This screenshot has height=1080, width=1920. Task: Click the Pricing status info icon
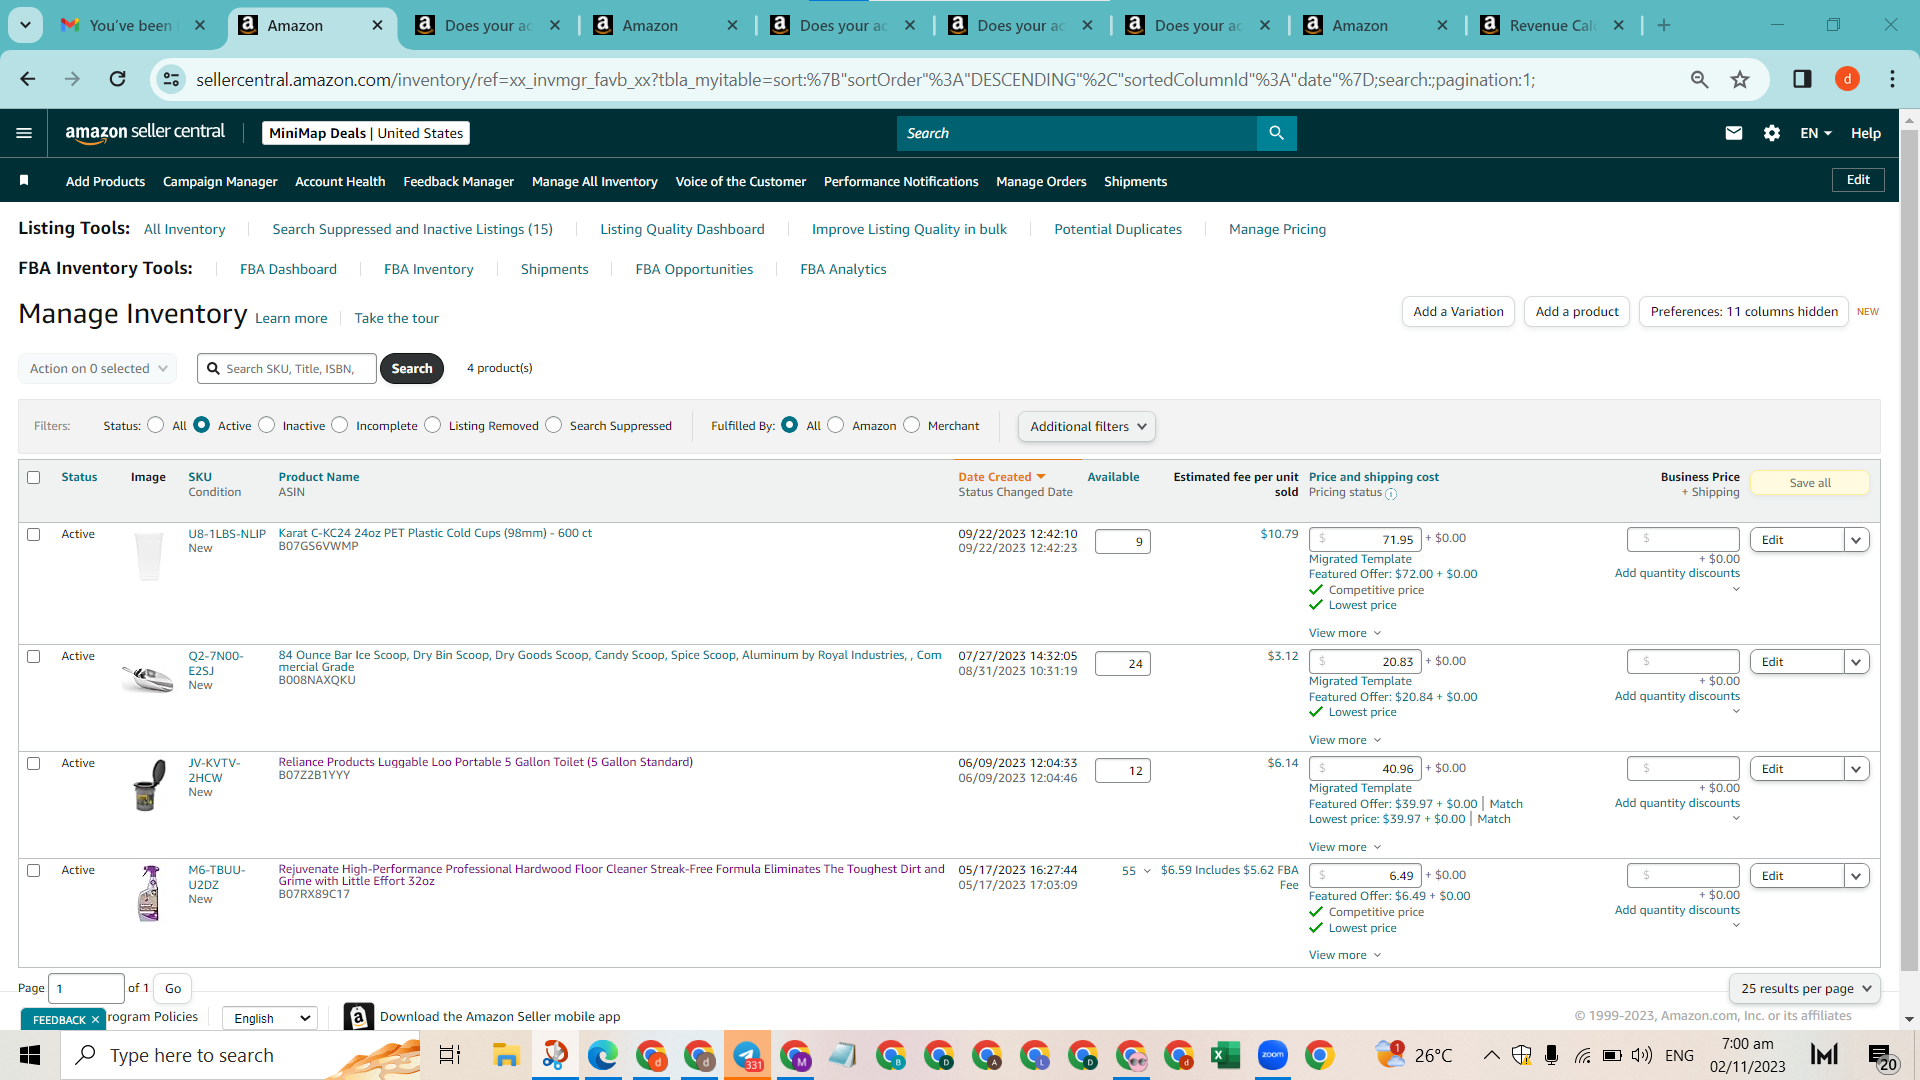[1391, 494]
